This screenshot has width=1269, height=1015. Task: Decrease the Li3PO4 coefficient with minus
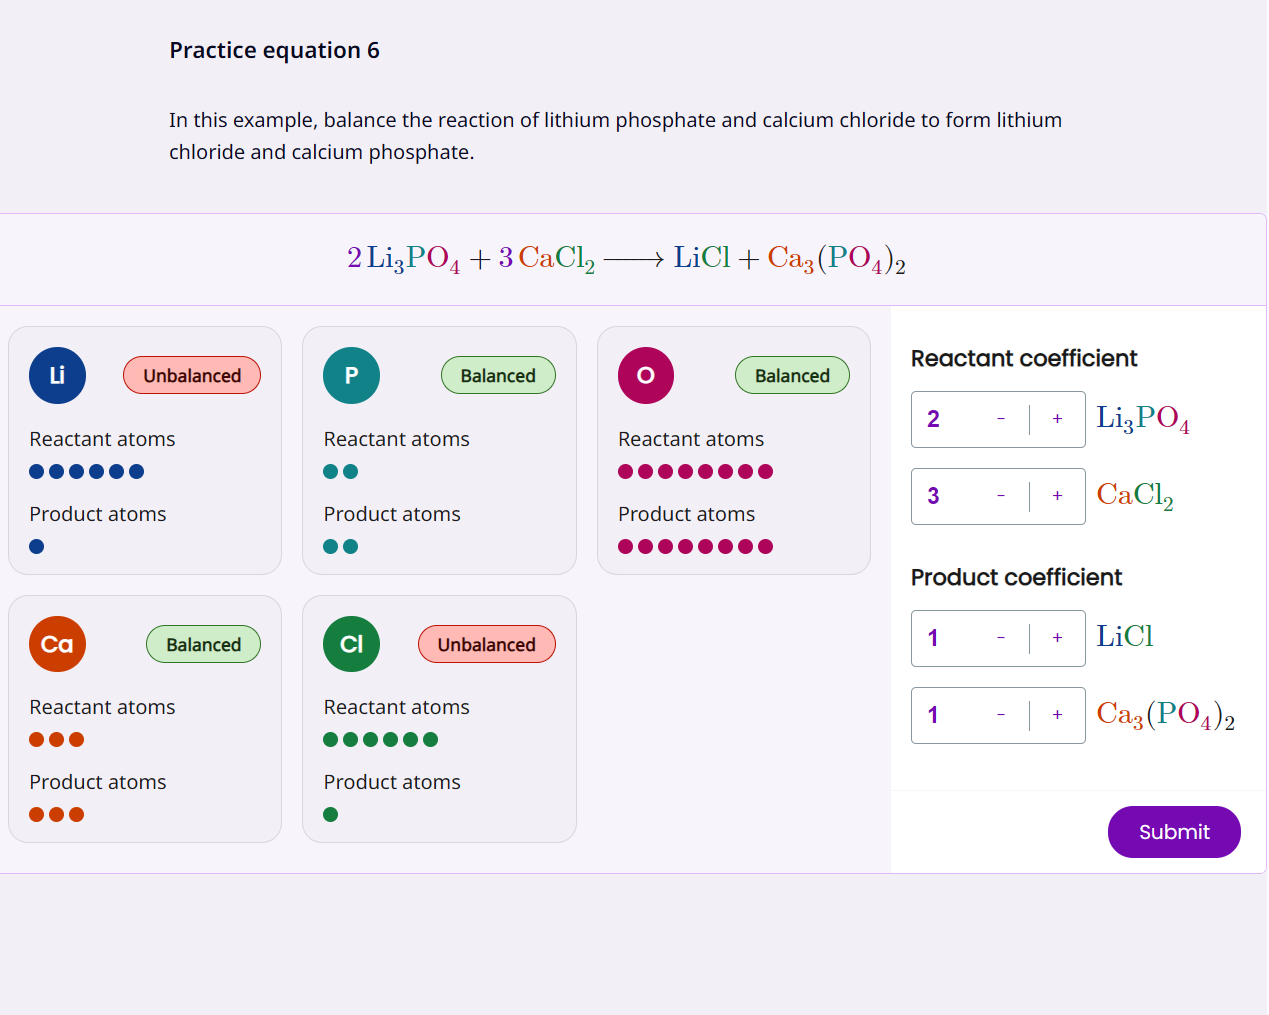1001,419
